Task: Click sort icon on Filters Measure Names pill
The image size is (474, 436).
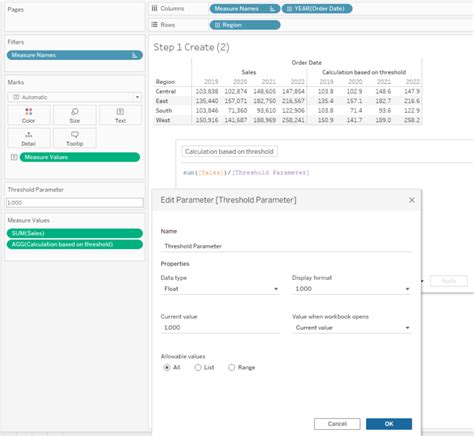Action: 134,55
